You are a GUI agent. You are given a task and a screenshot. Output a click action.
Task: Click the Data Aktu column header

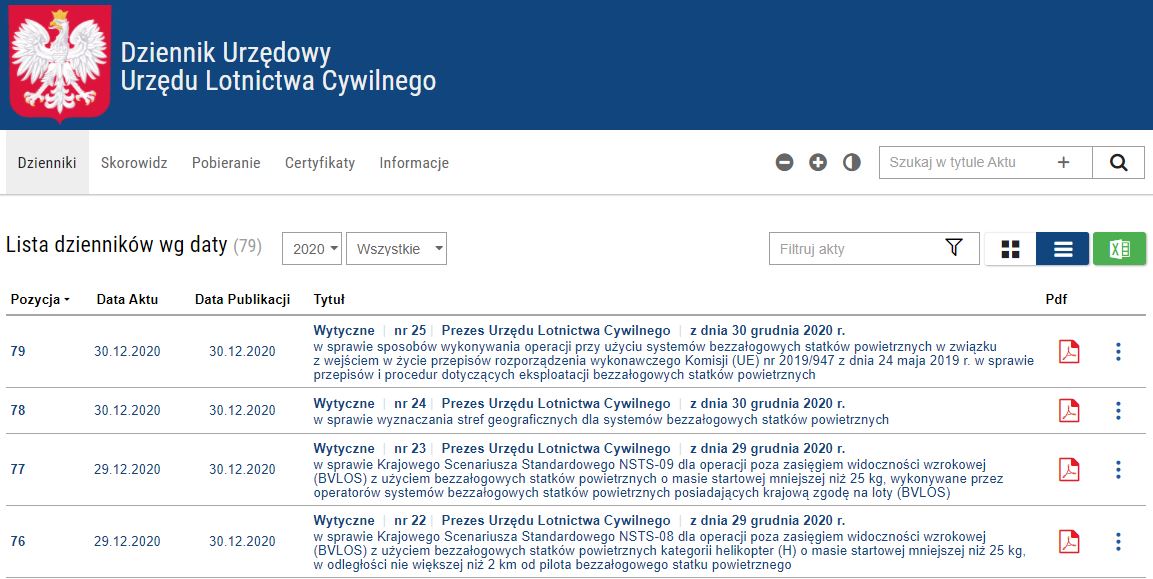click(x=127, y=299)
